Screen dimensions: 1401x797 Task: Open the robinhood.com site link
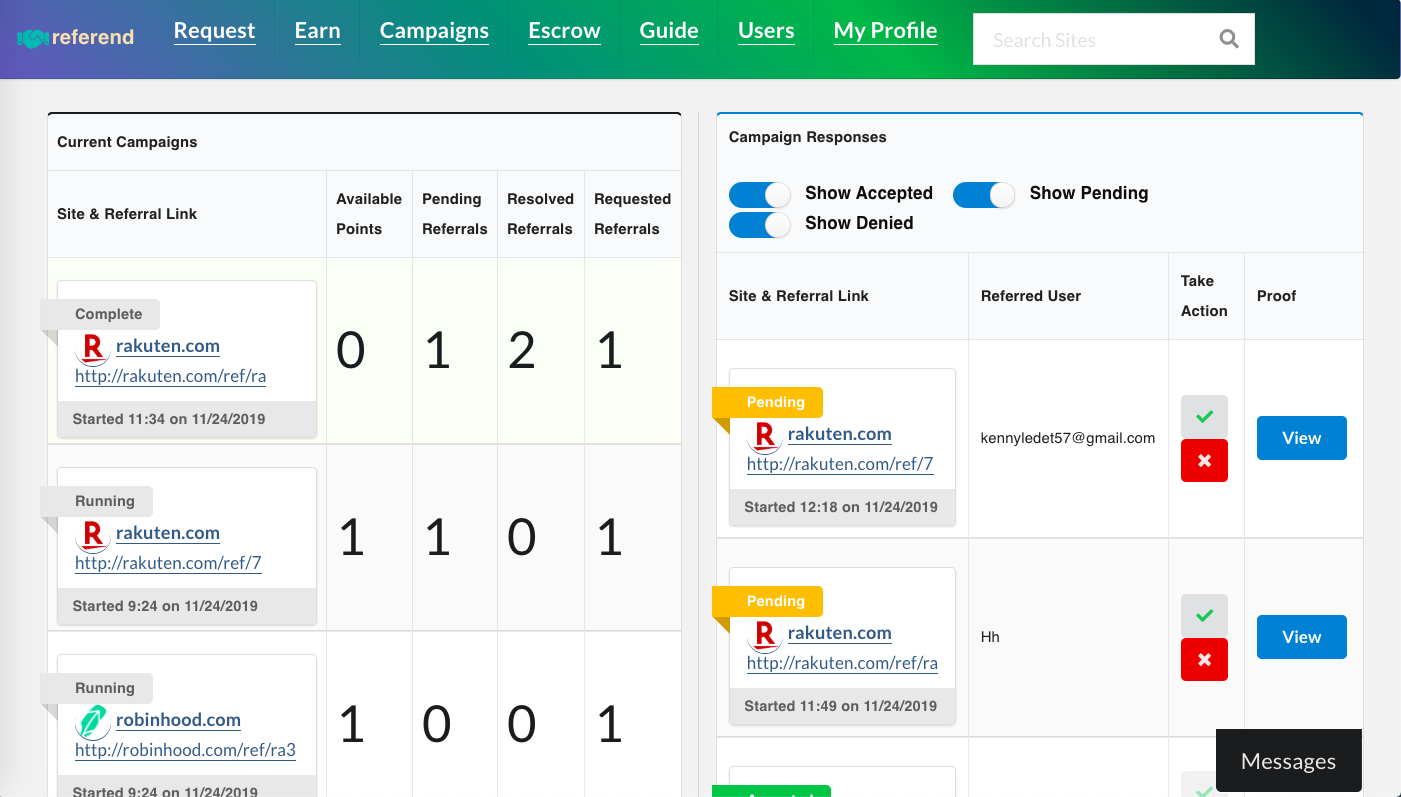coord(178,720)
